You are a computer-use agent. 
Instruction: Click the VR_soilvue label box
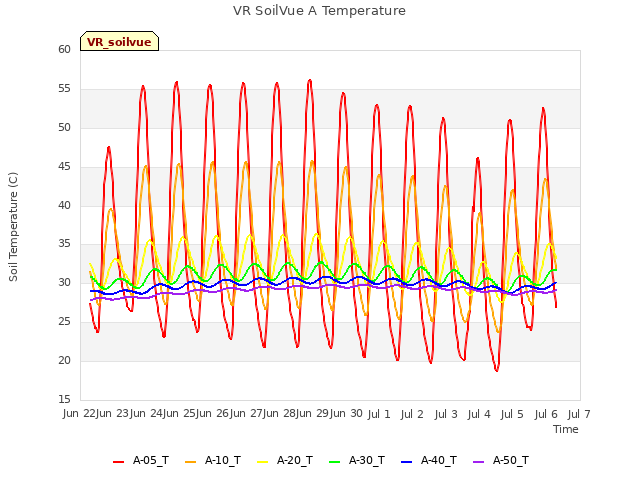119,41
